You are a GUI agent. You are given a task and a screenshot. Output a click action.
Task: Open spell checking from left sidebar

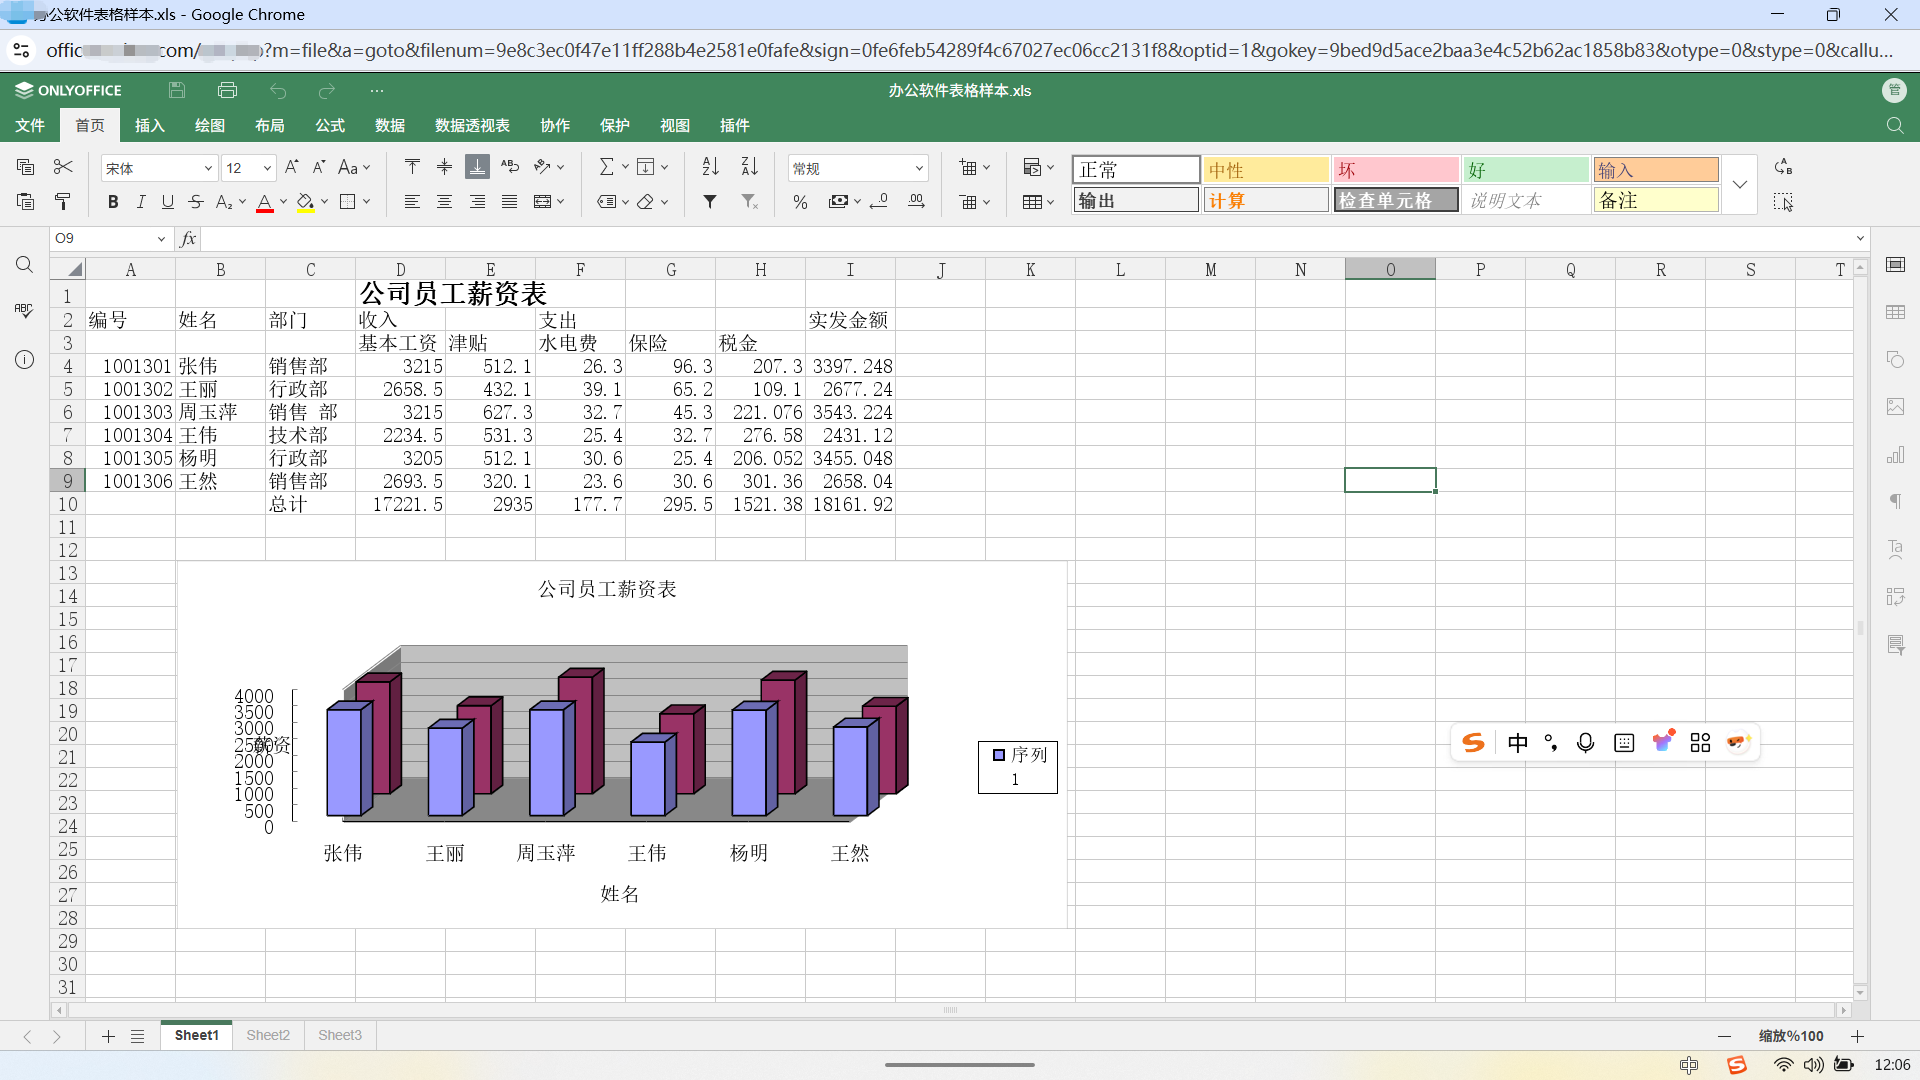(x=24, y=311)
